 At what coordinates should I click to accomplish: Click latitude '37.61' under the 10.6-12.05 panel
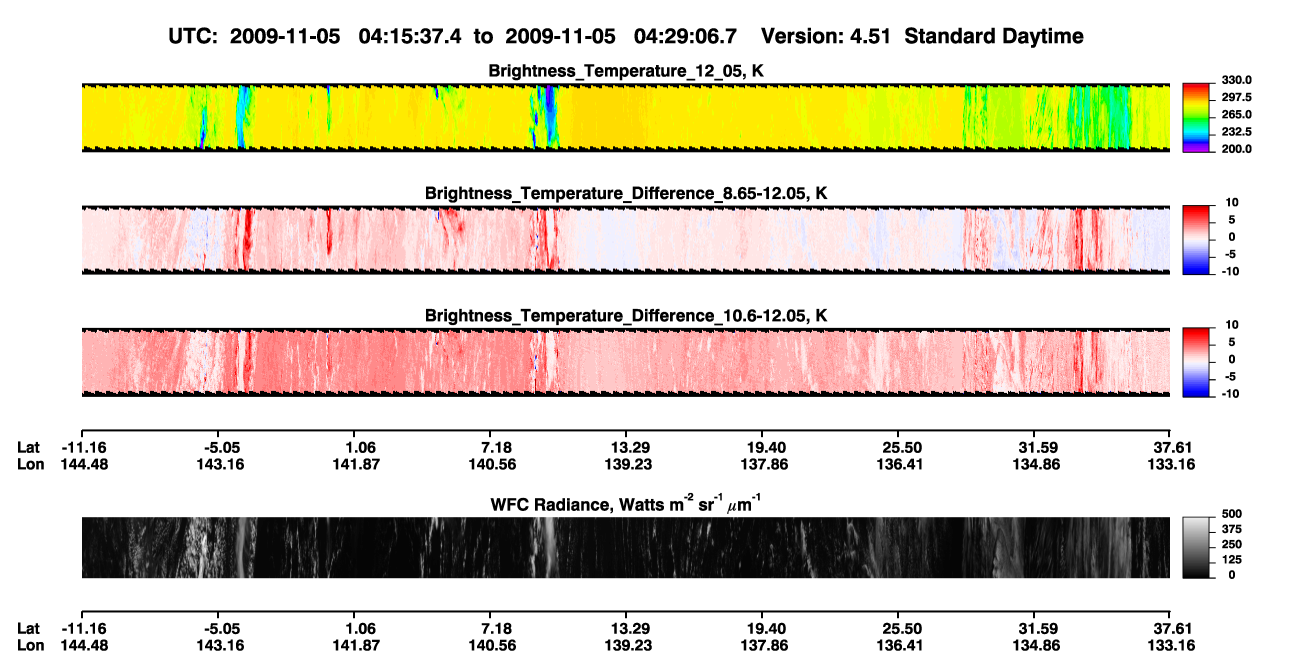tap(1170, 447)
